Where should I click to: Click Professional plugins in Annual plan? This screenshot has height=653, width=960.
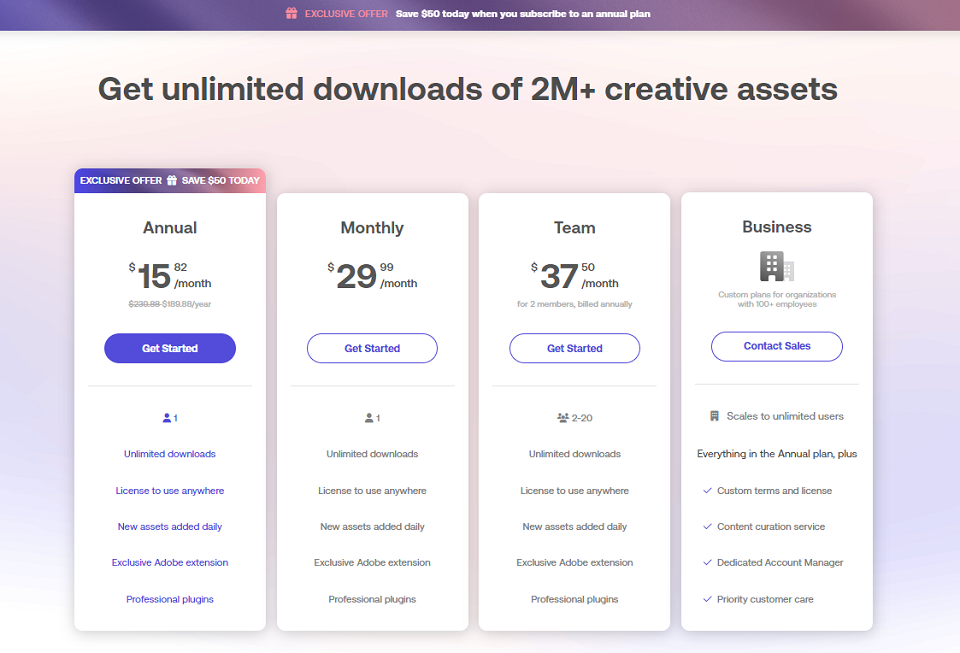coord(170,599)
